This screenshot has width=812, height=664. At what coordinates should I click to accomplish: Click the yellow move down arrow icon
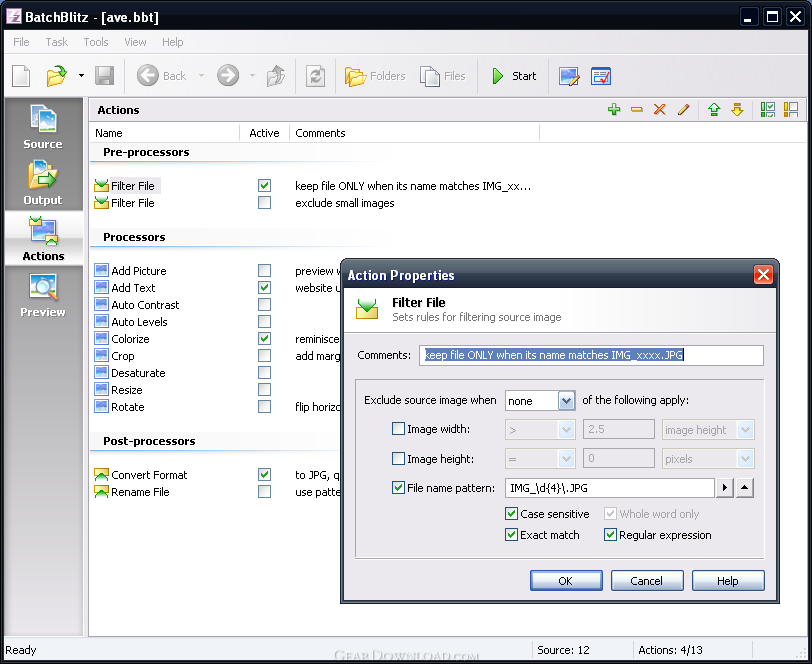coord(737,110)
